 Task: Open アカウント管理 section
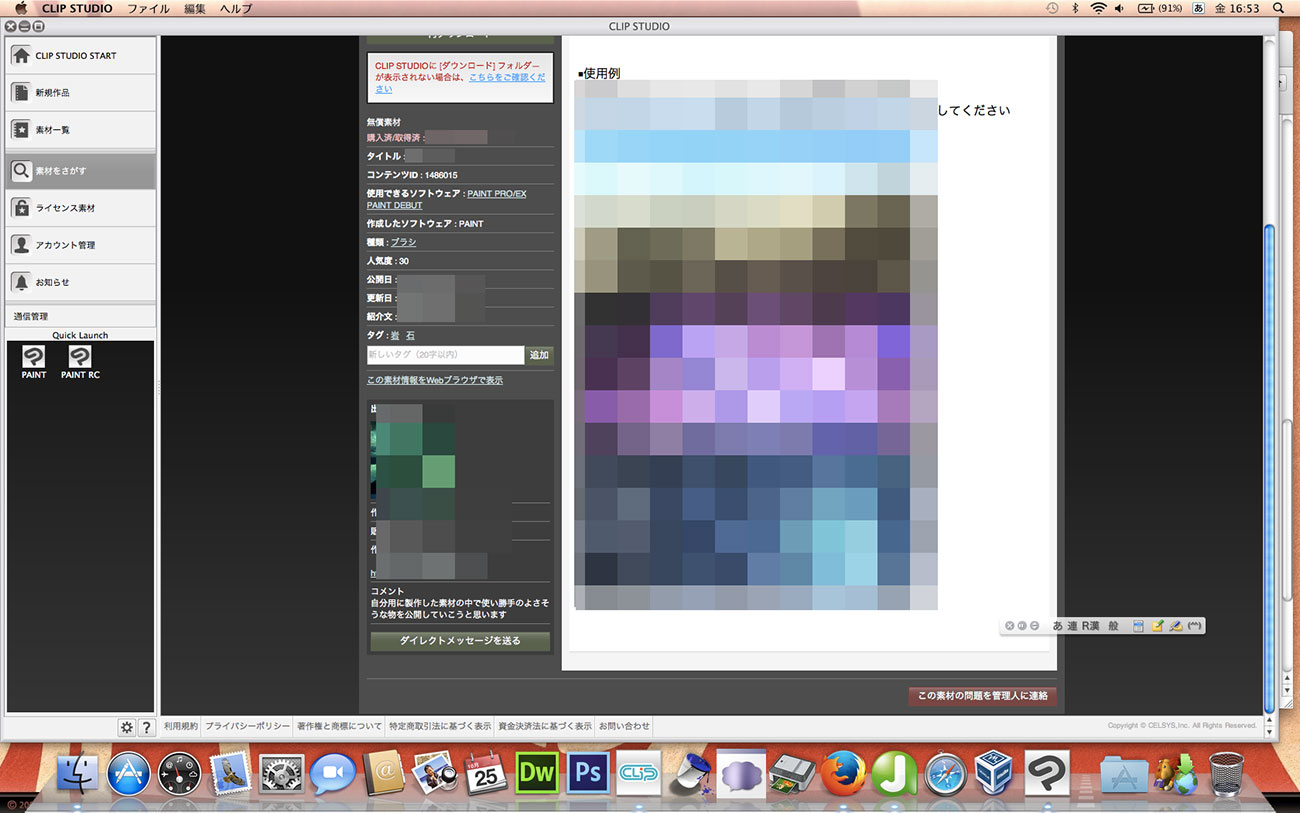(x=80, y=245)
